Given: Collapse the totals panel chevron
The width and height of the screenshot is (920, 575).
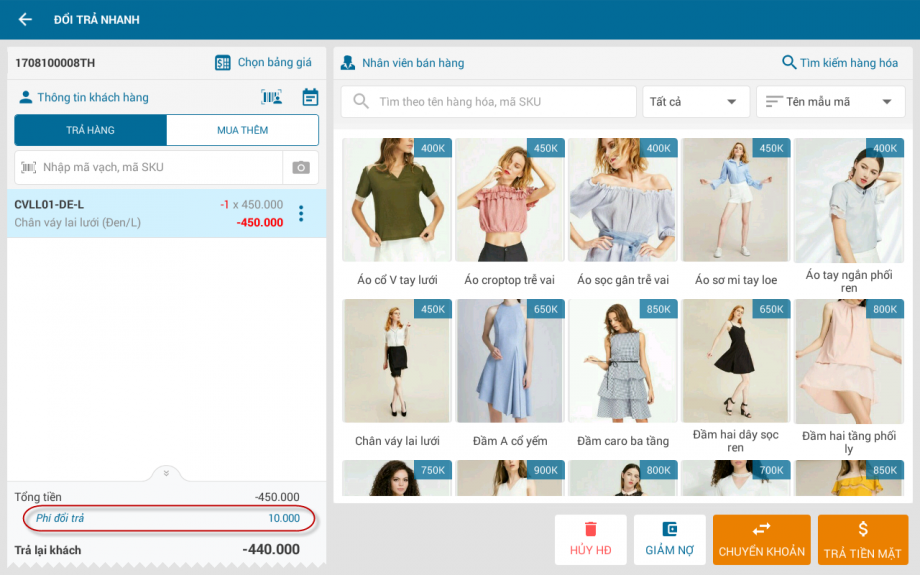Looking at the screenshot, I should click(166, 473).
